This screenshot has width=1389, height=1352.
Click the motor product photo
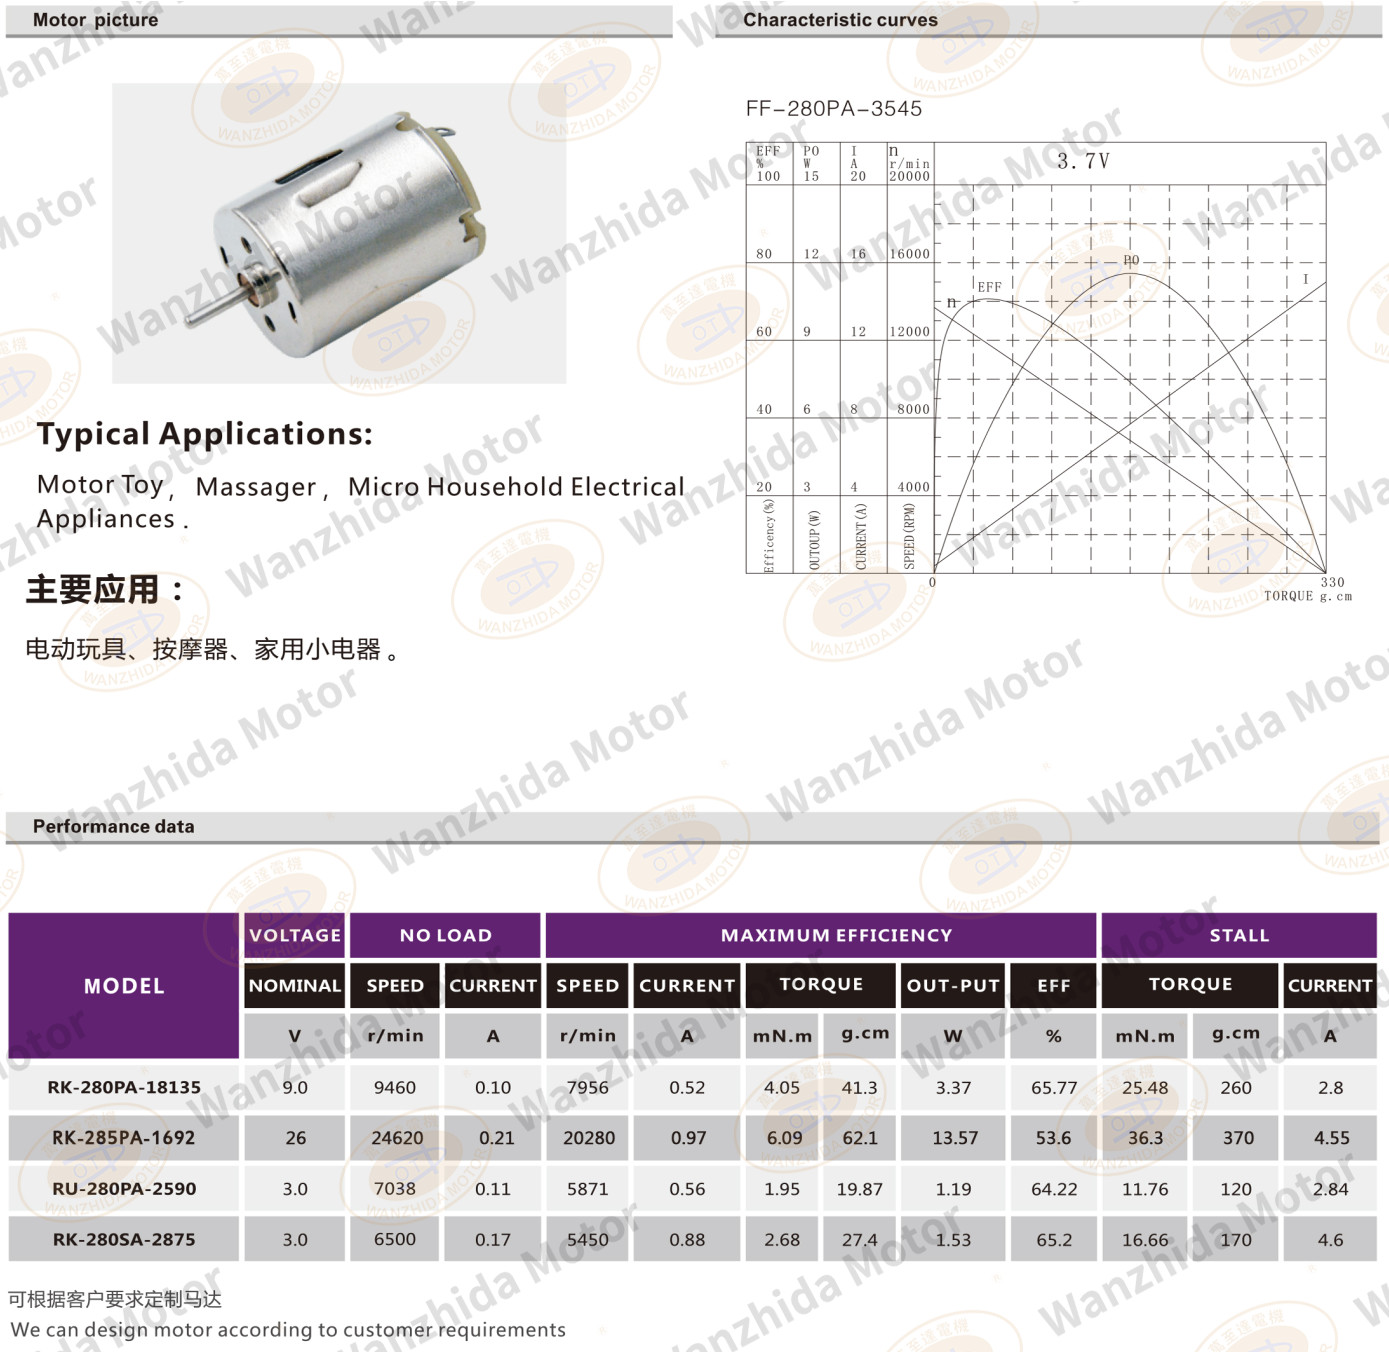(x=339, y=233)
